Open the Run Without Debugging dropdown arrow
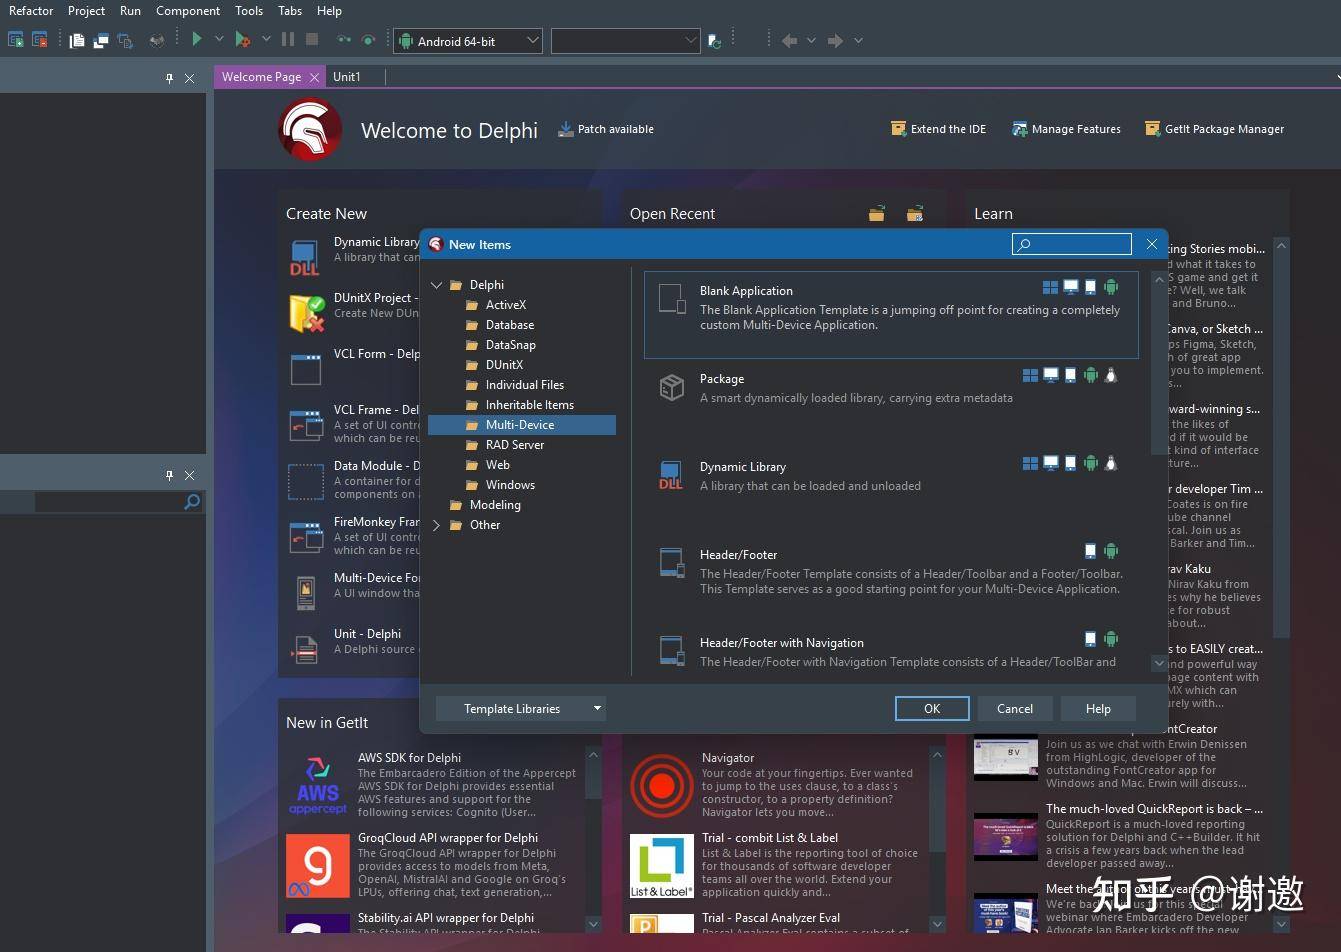1341x952 pixels. tap(219, 40)
